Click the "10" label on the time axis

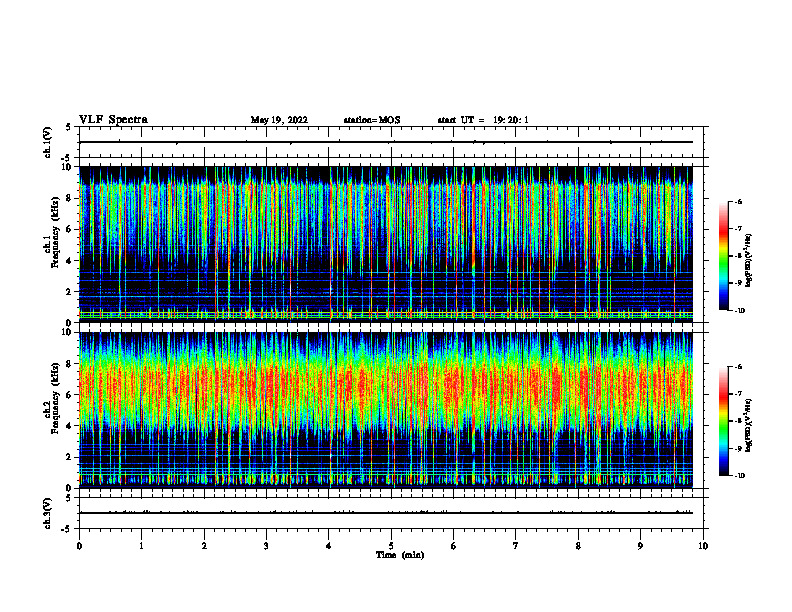coord(703,546)
